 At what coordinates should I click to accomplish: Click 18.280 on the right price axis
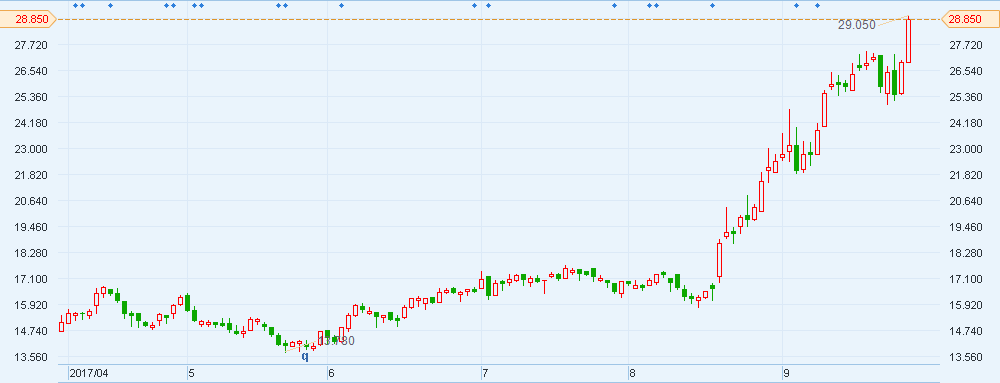point(967,253)
